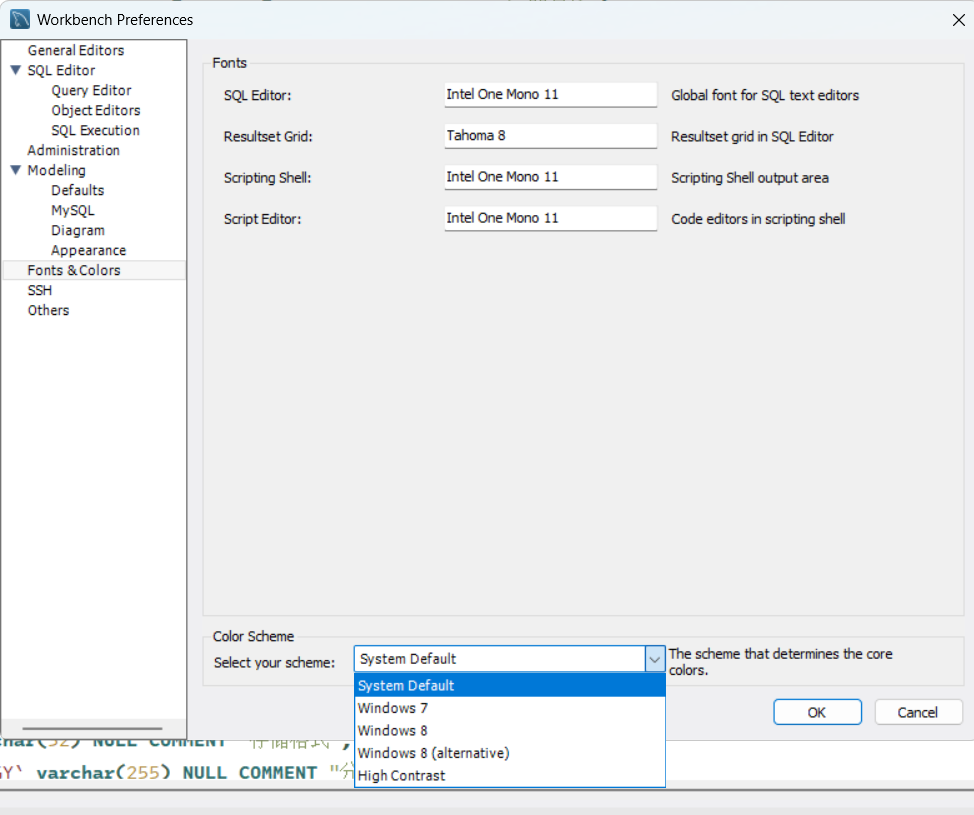The width and height of the screenshot is (974, 815).
Task: Go to Object Editors settings
Action: [95, 110]
